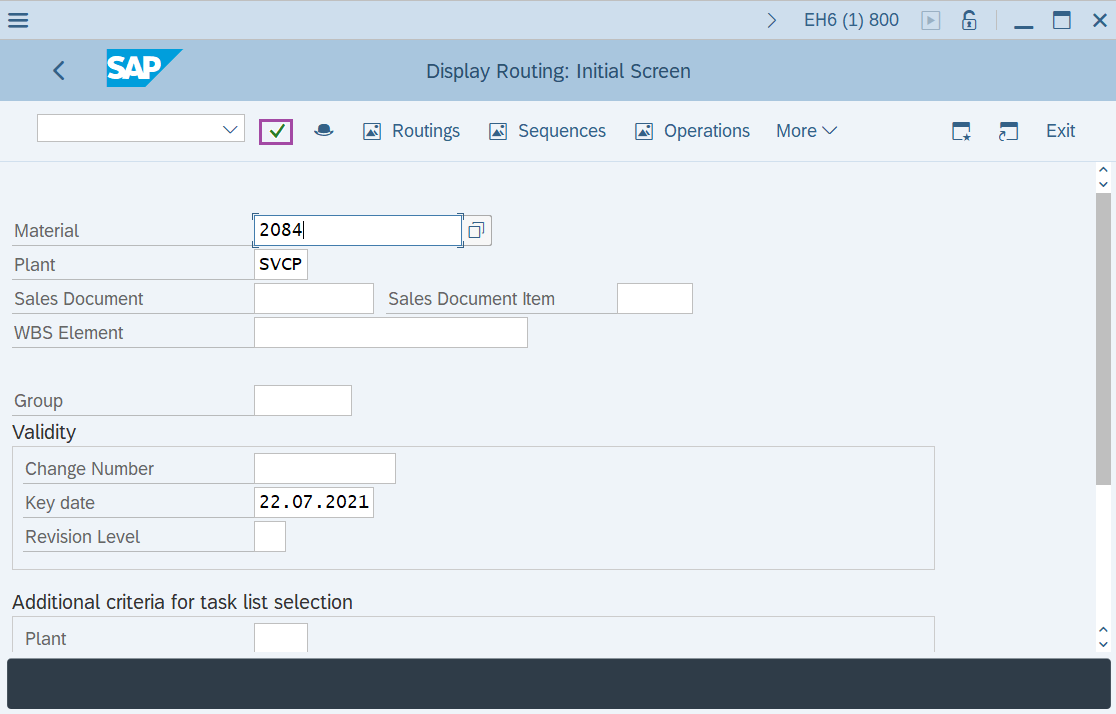Image resolution: width=1116 pixels, height=714 pixels.
Task: Open the More menu
Action: coord(806,131)
